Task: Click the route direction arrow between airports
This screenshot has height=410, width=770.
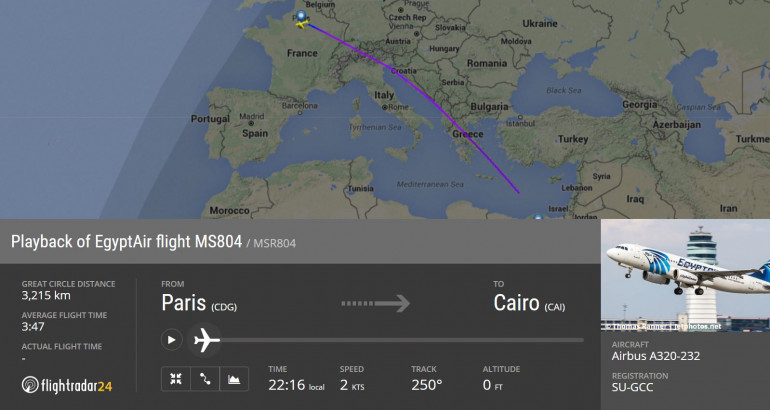Action: click(x=375, y=303)
